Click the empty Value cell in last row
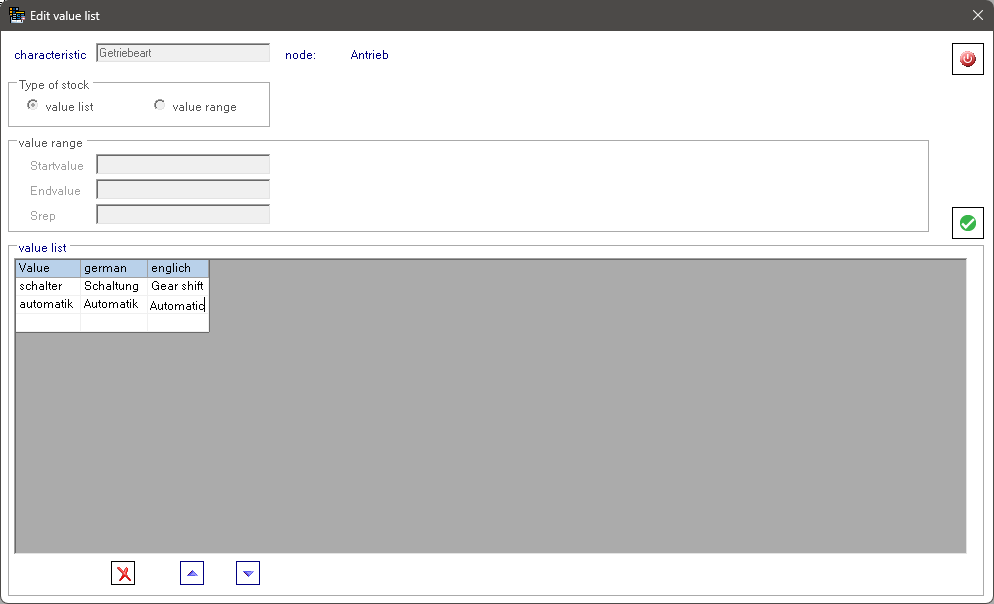 click(48, 322)
